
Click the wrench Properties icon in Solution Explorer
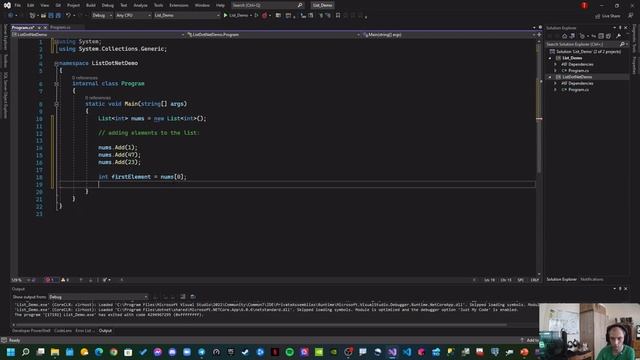(x=618, y=36)
